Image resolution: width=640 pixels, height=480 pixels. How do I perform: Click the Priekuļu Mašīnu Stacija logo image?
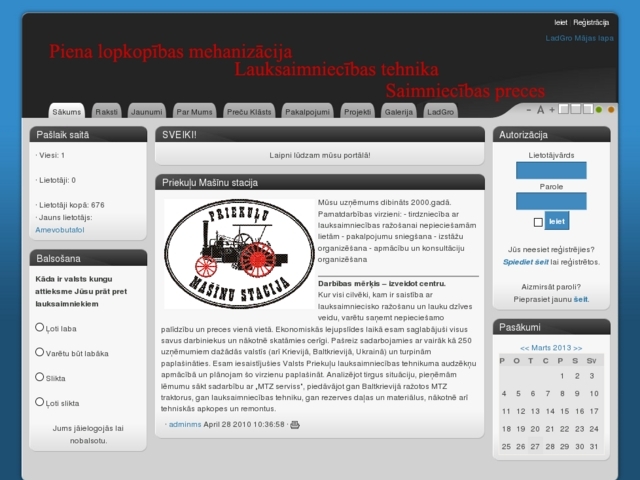pos(237,253)
